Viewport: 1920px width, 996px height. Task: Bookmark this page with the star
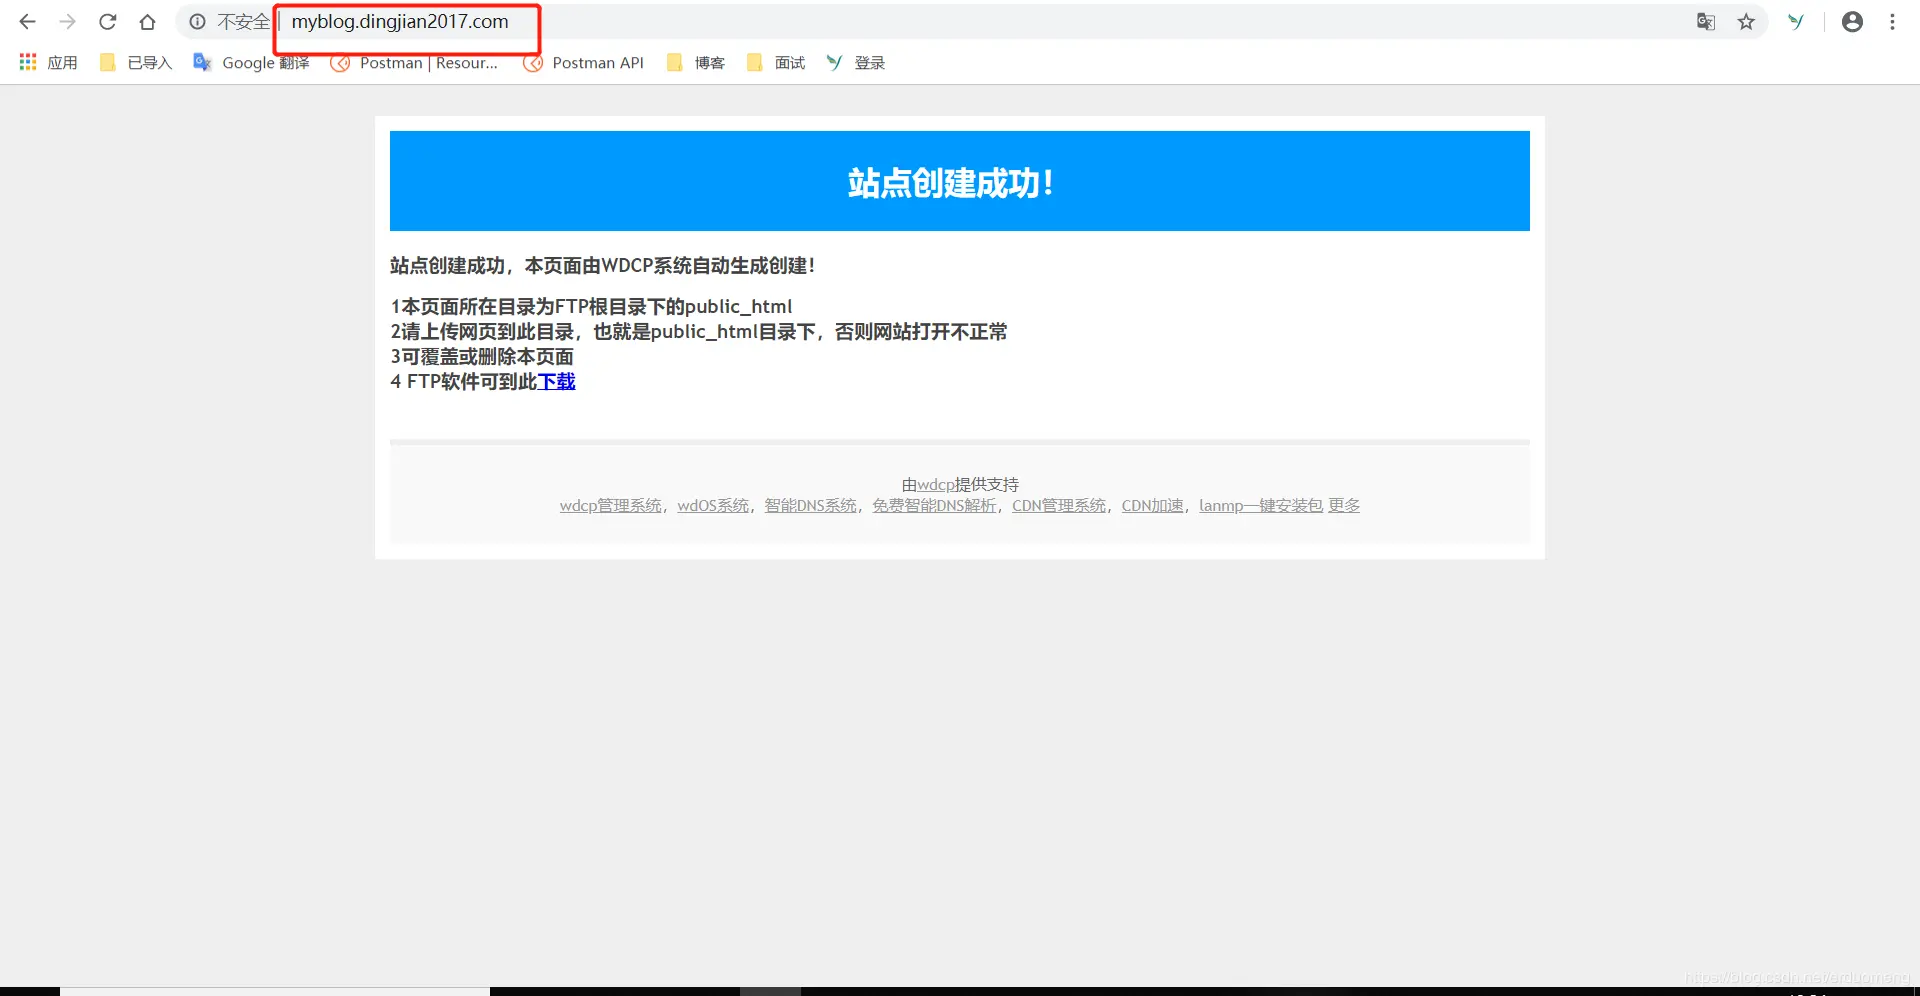(x=1746, y=21)
